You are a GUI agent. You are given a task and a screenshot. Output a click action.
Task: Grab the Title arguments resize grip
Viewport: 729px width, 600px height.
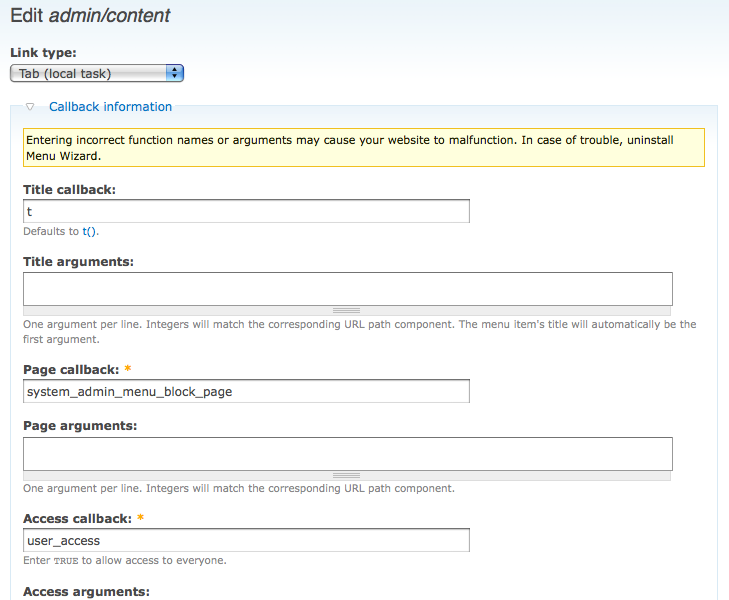pos(347,311)
